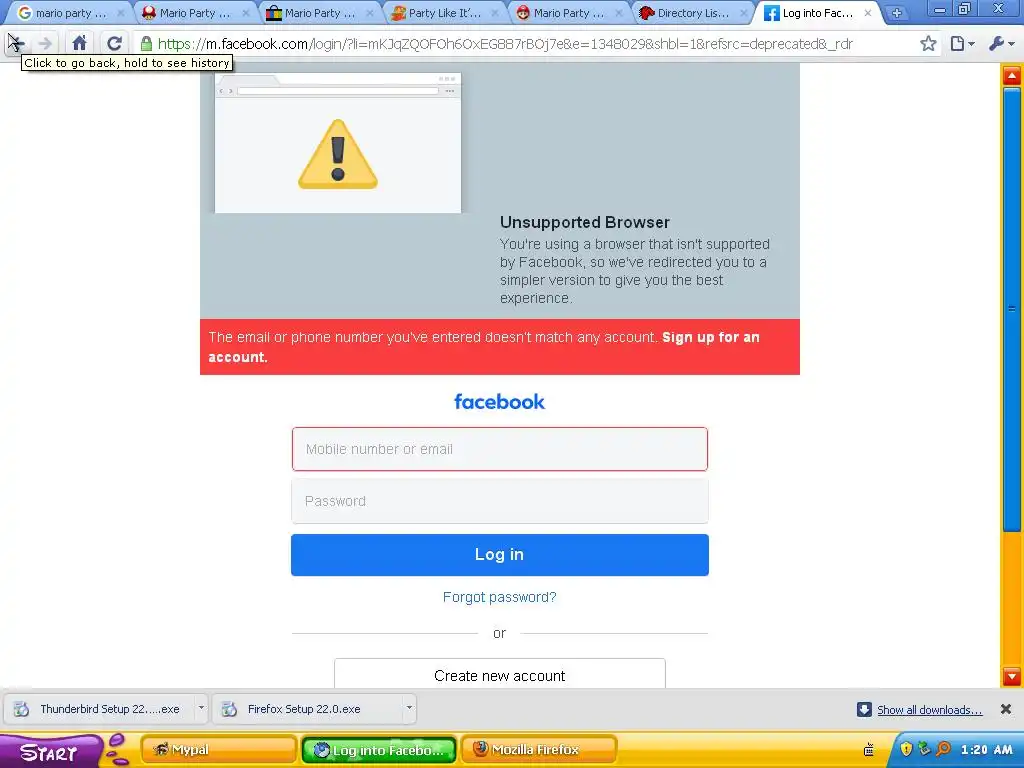Click the address bar URL
The image size is (1024, 768).
(505, 44)
